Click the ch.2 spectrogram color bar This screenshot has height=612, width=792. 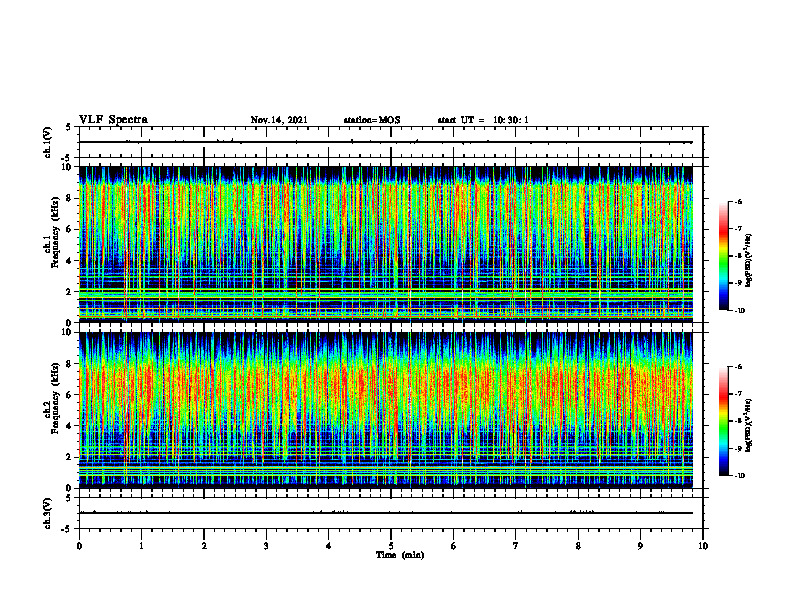tap(723, 421)
